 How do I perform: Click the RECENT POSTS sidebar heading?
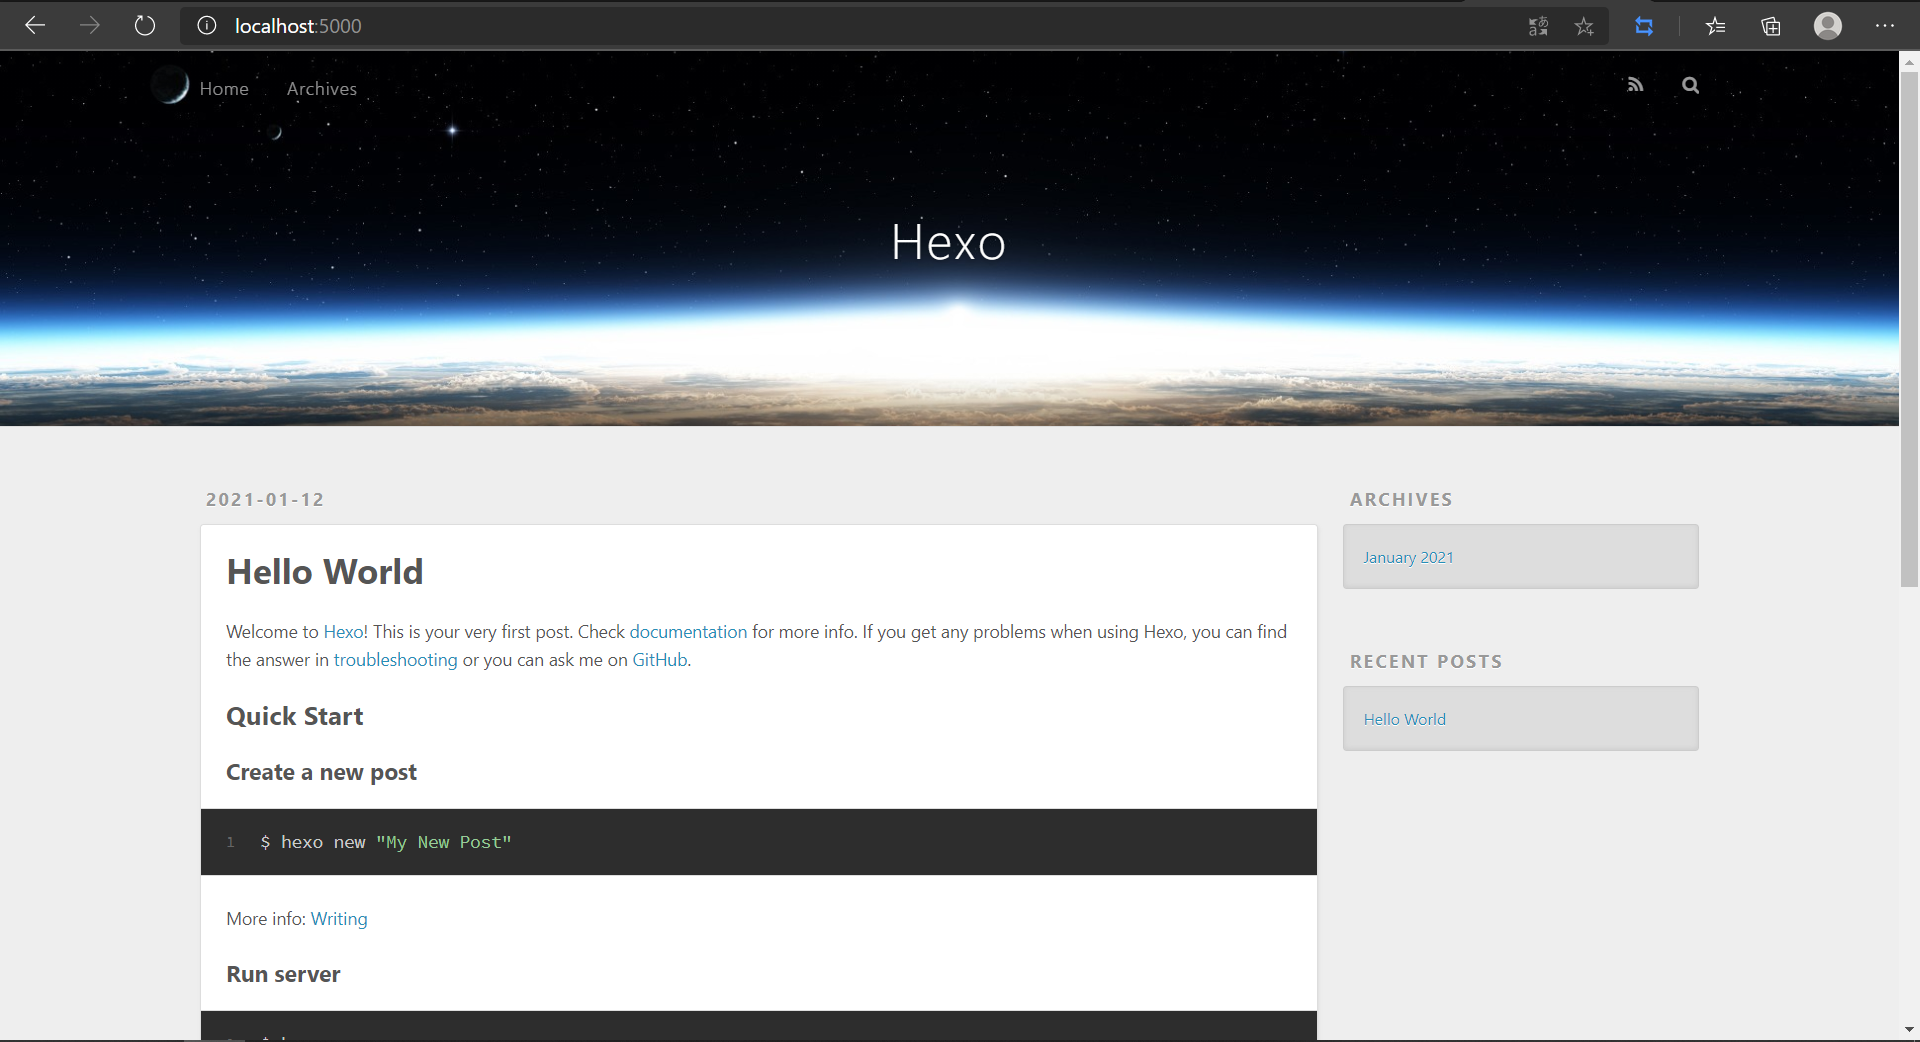(1426, 661)
